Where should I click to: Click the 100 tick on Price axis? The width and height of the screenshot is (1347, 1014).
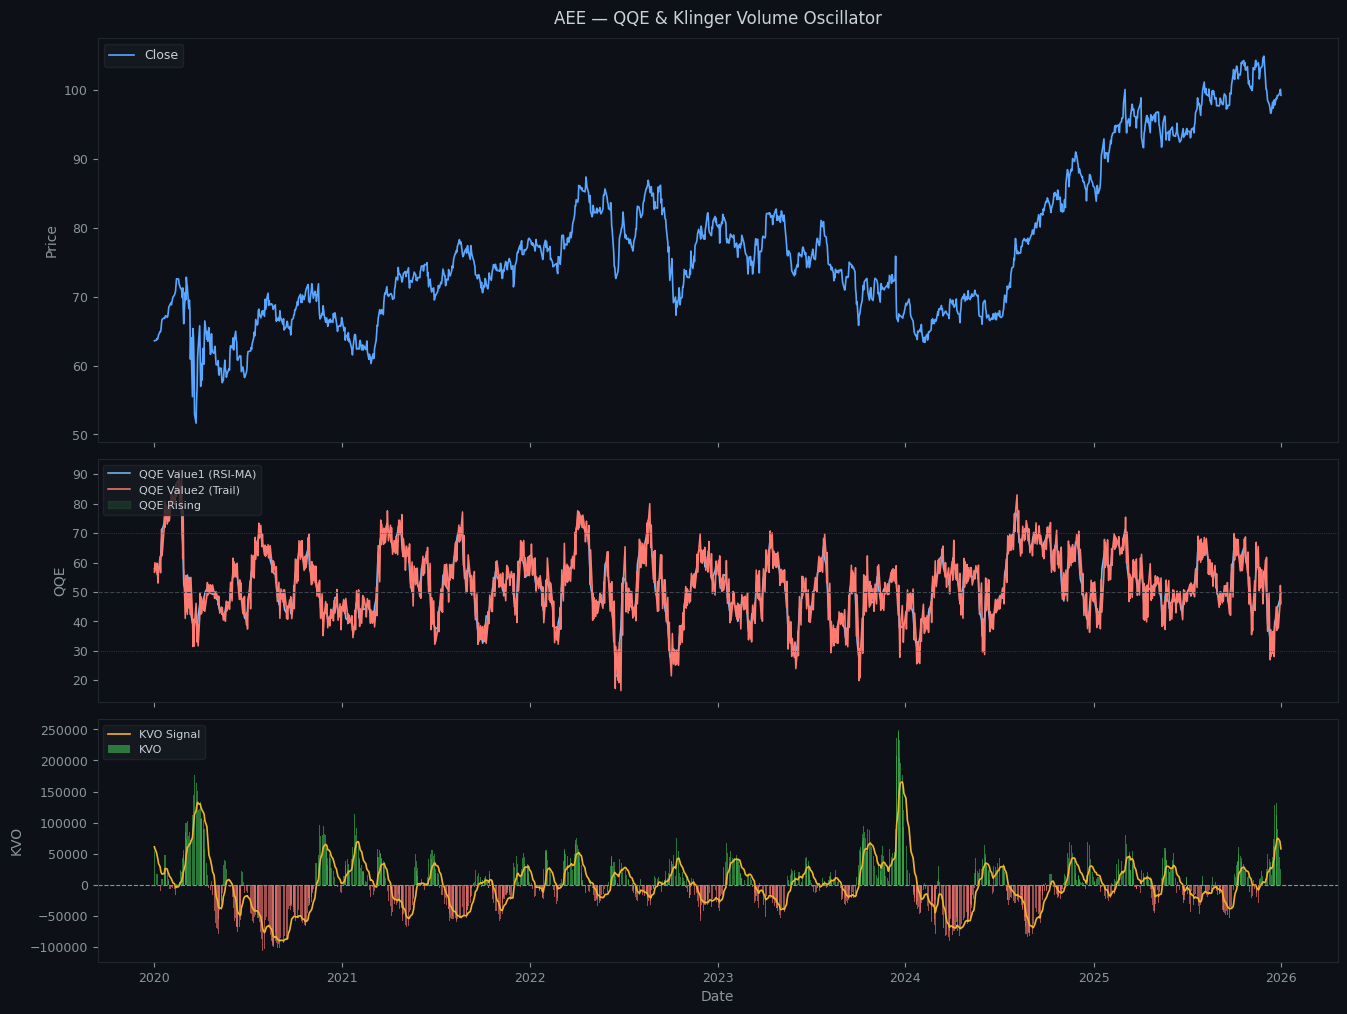[x=77, y=90]
